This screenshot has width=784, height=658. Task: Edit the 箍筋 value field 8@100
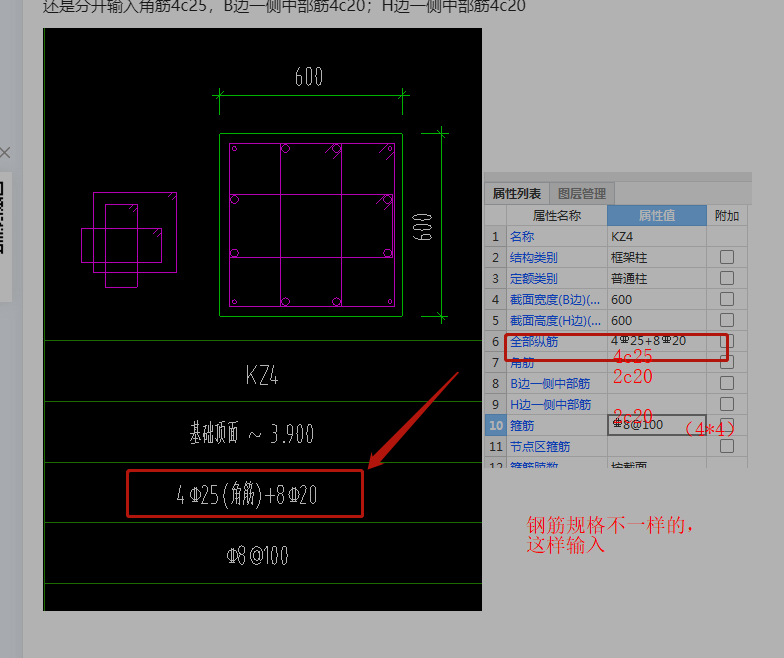click(656, 425)
